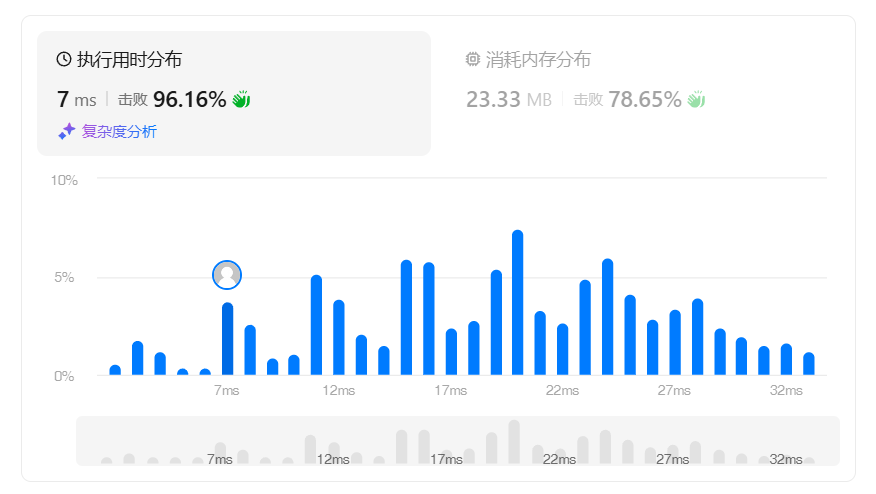Click the 32ms label in the range overview strip

(786, 459)
